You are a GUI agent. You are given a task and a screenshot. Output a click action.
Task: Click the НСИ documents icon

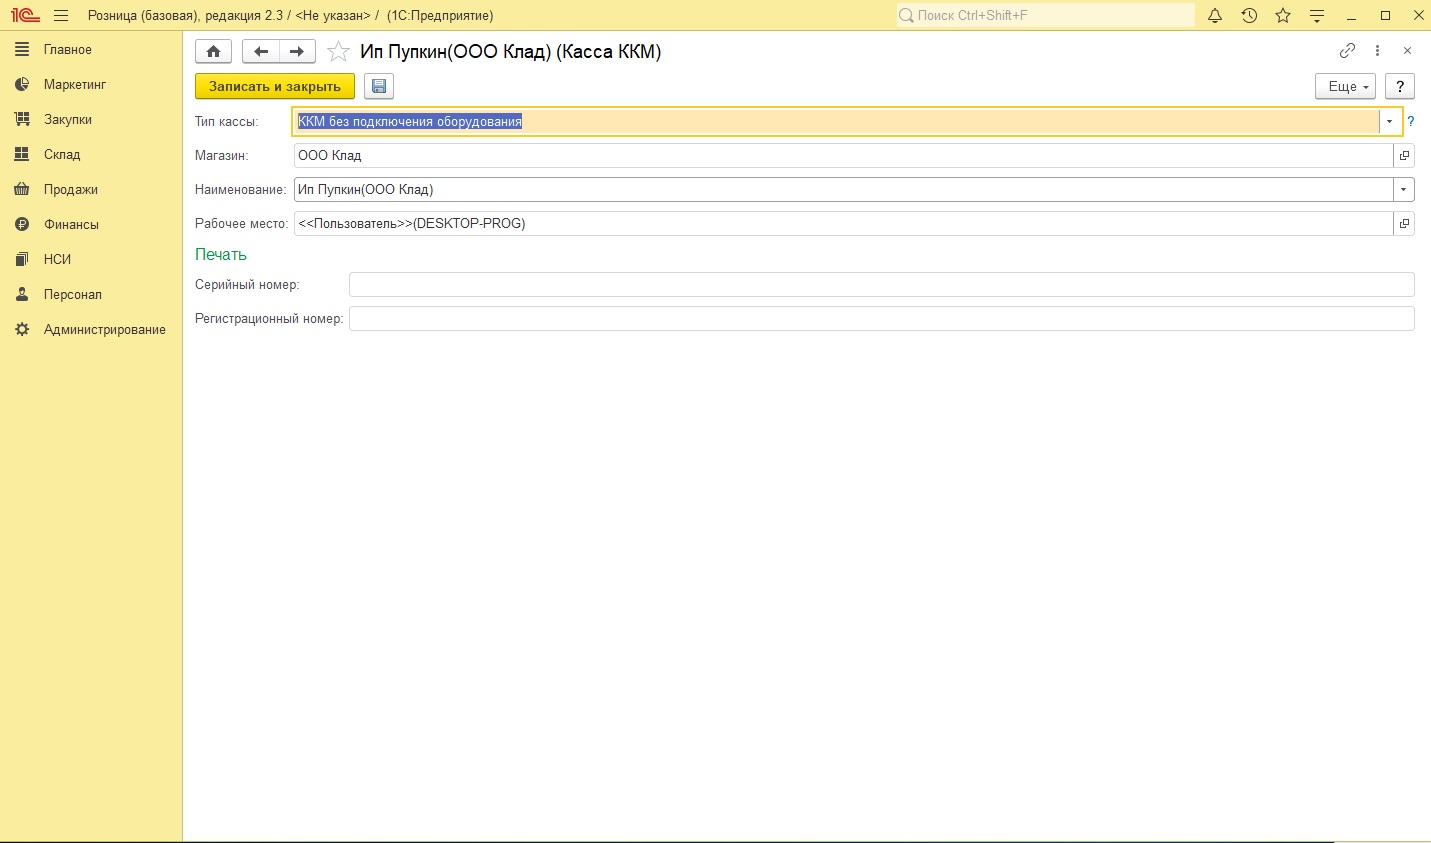22,259
